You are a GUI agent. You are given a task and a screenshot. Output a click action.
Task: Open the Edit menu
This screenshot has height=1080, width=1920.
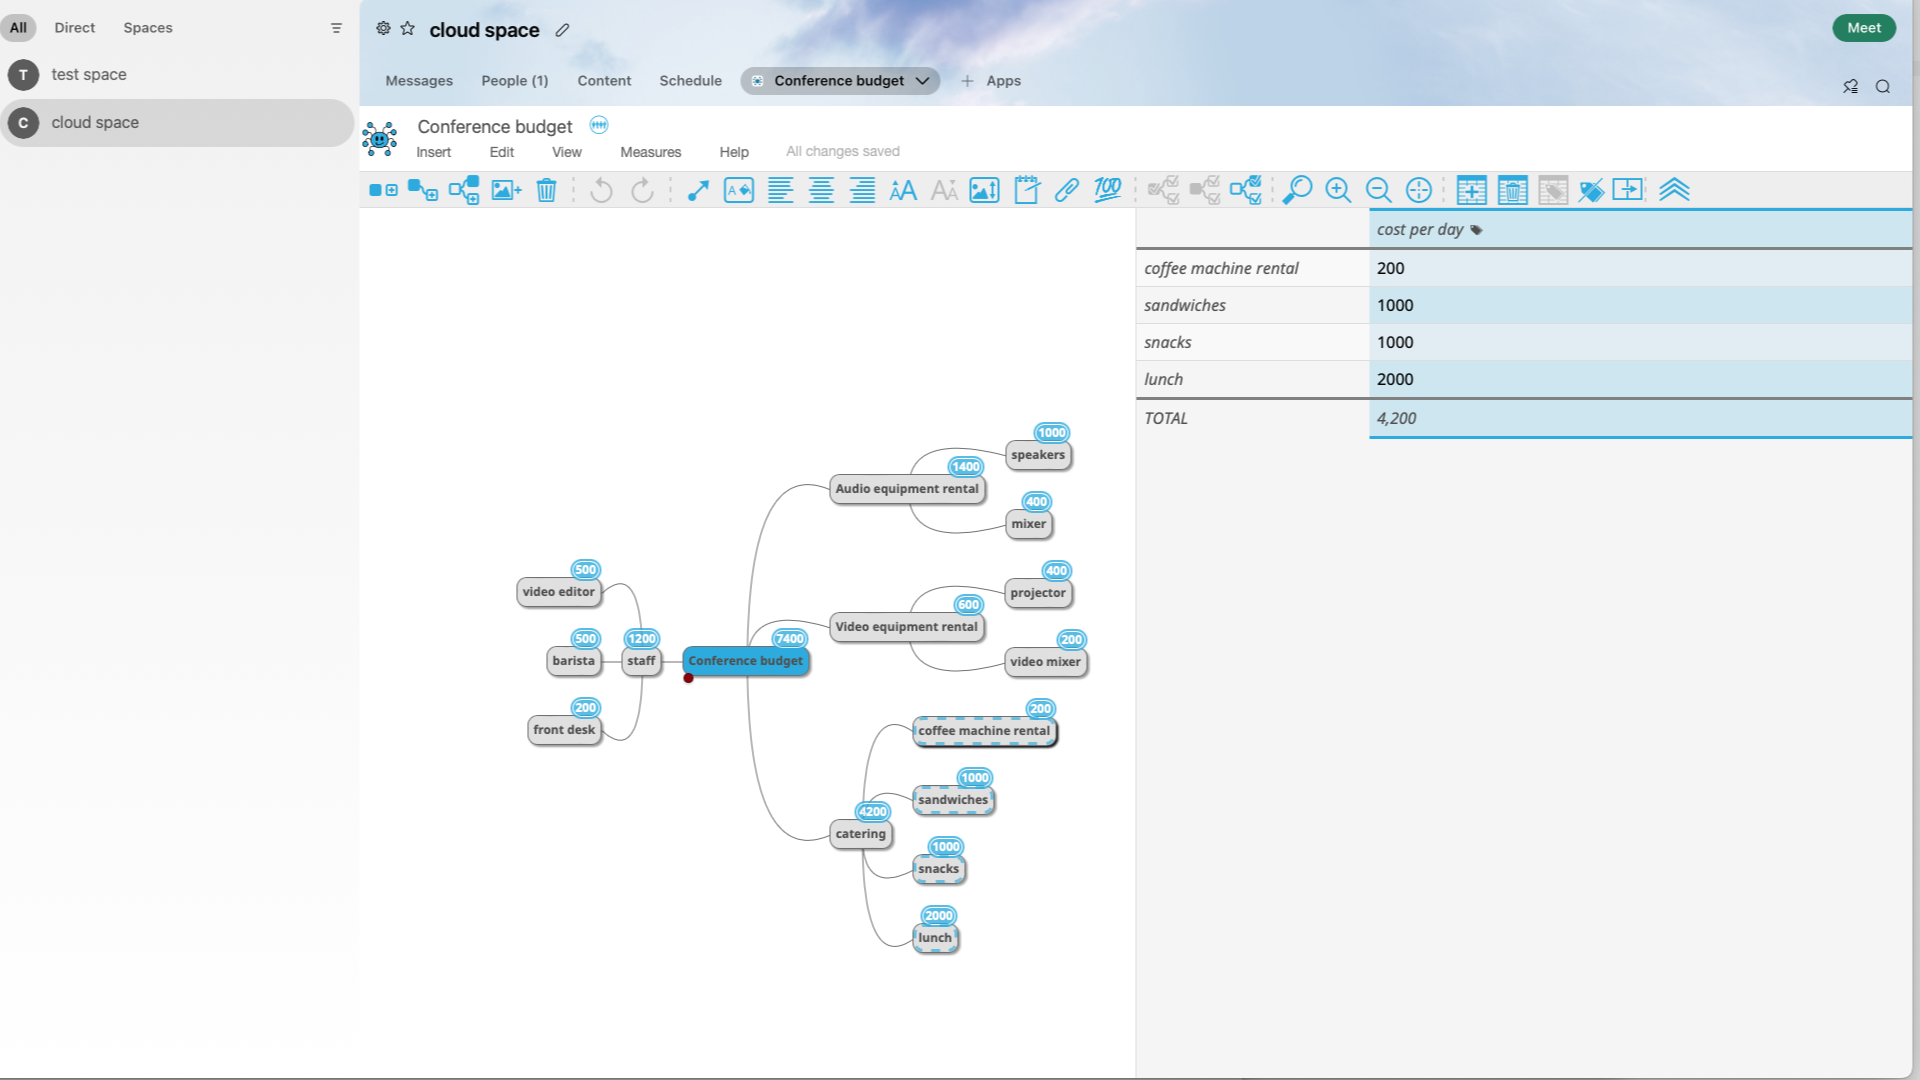tap(501, 152)
